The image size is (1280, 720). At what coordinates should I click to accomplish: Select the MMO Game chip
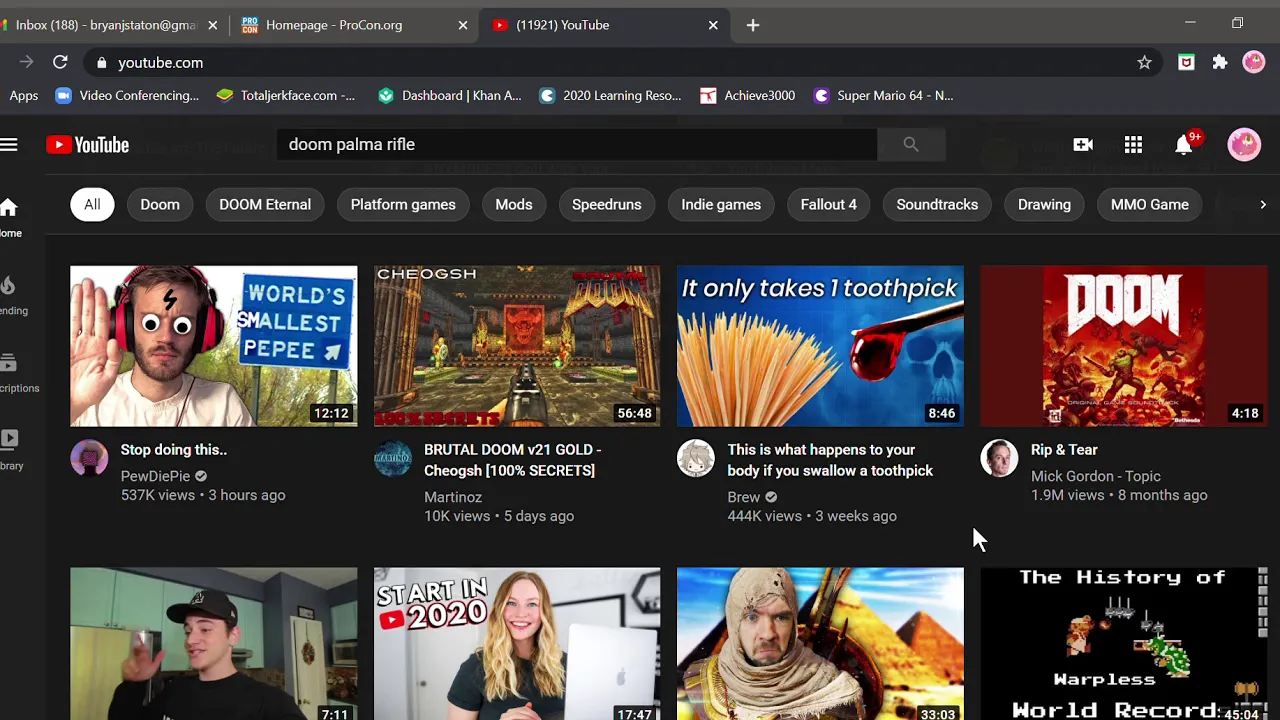pyautogui.click(x=1150, y=205)
